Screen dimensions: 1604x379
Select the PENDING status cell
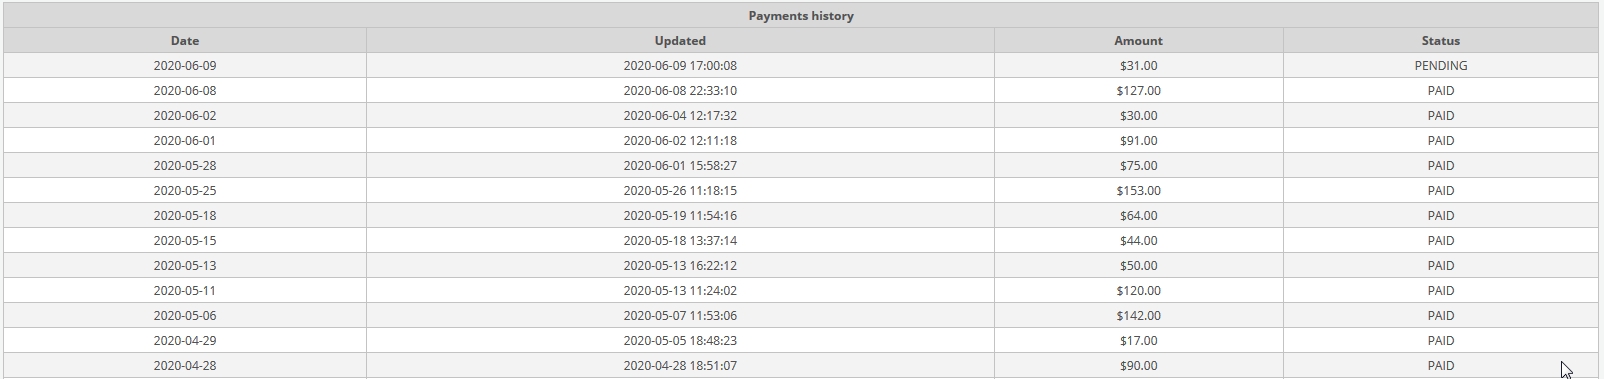point(1441,66)
